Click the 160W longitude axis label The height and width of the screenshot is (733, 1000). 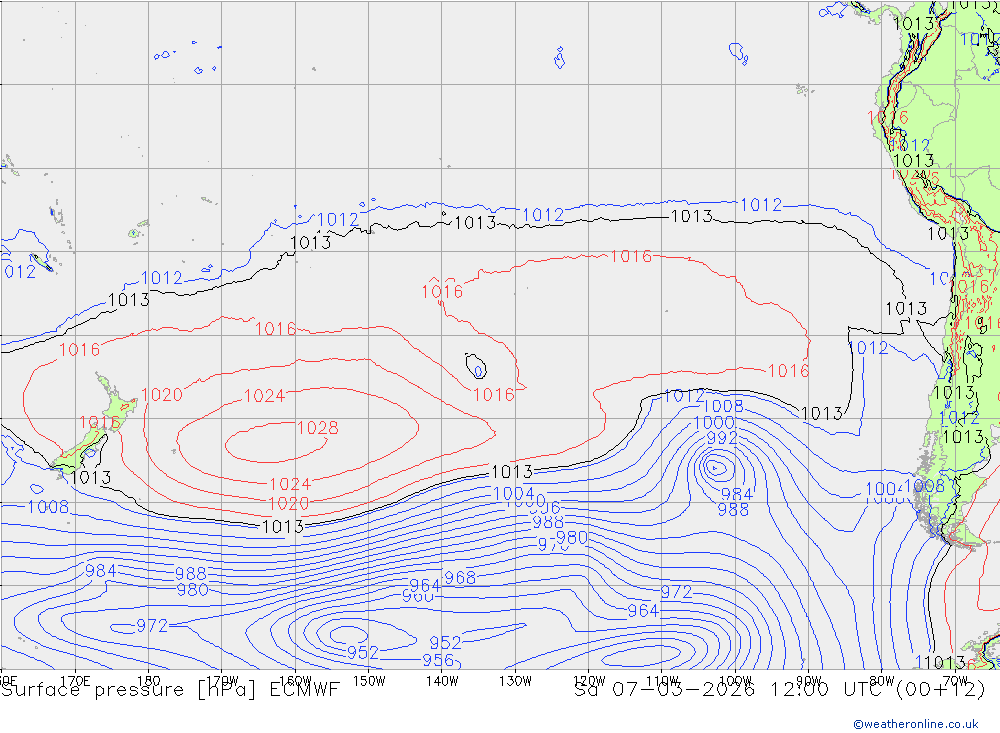tap(295, 681)
